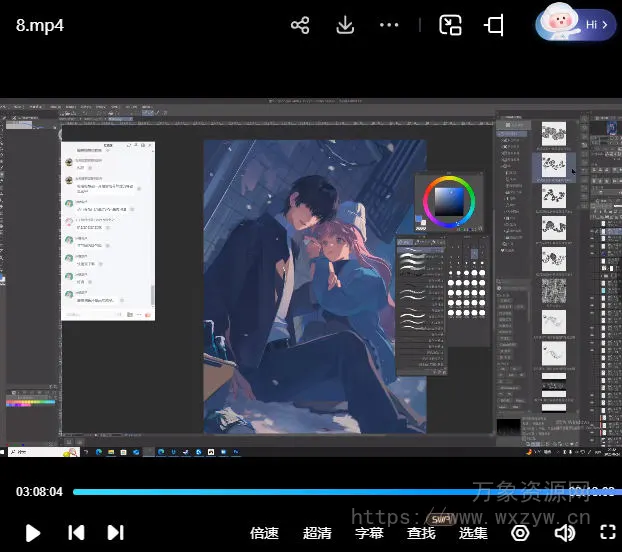Open the 超清 quality selector

tap(317, 533)
